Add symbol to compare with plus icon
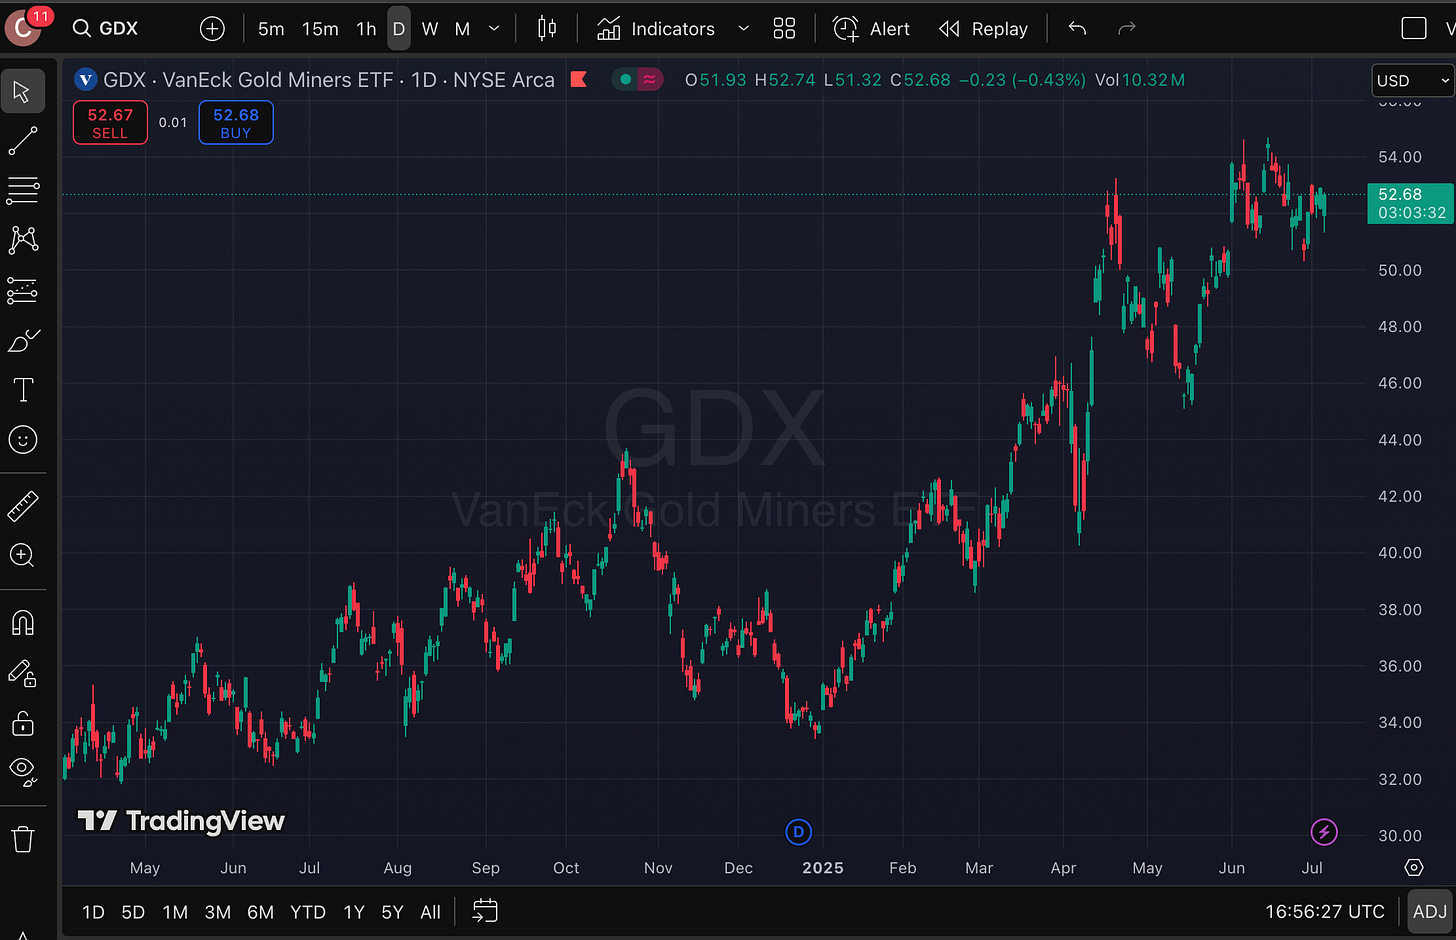Viewport: 1456px width, 940px height. [212, 29]
